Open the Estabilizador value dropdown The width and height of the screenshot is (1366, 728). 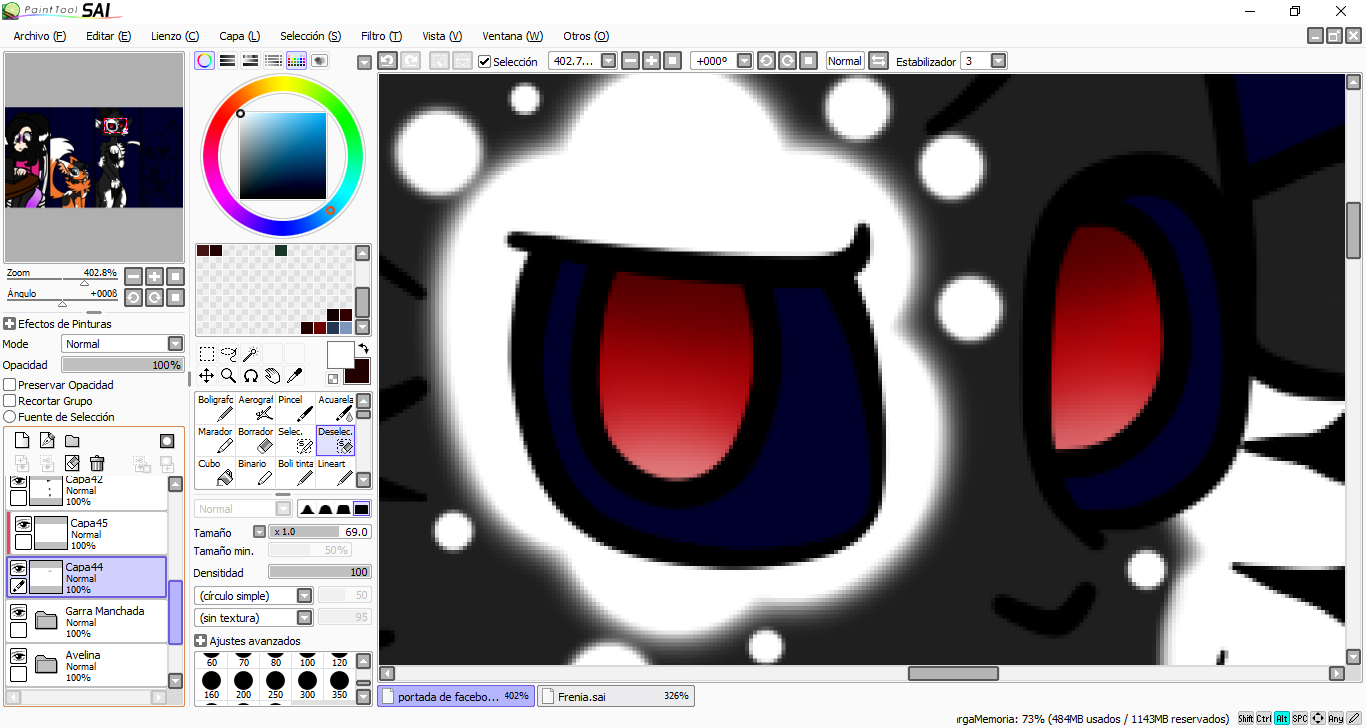tap(998, 61)
